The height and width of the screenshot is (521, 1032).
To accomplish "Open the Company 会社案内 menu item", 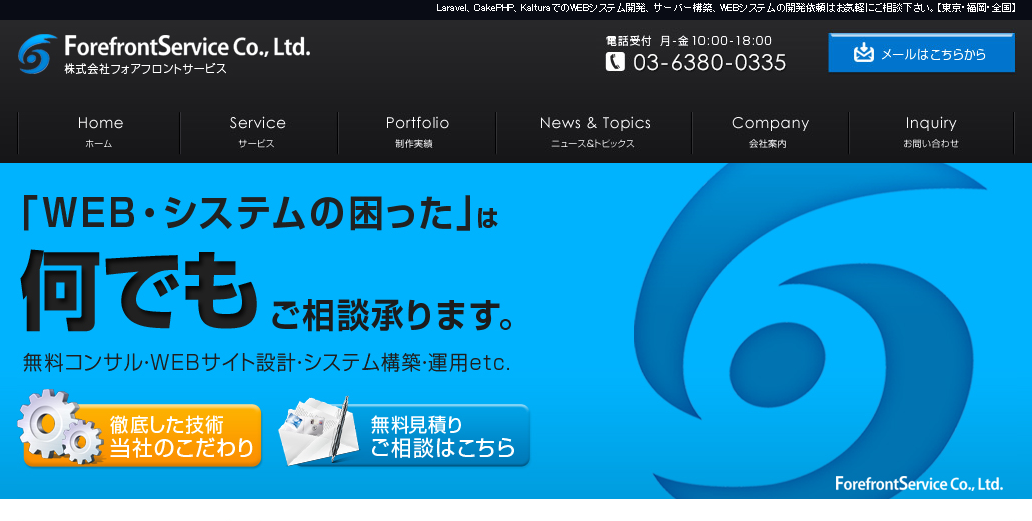I will 770,132.
